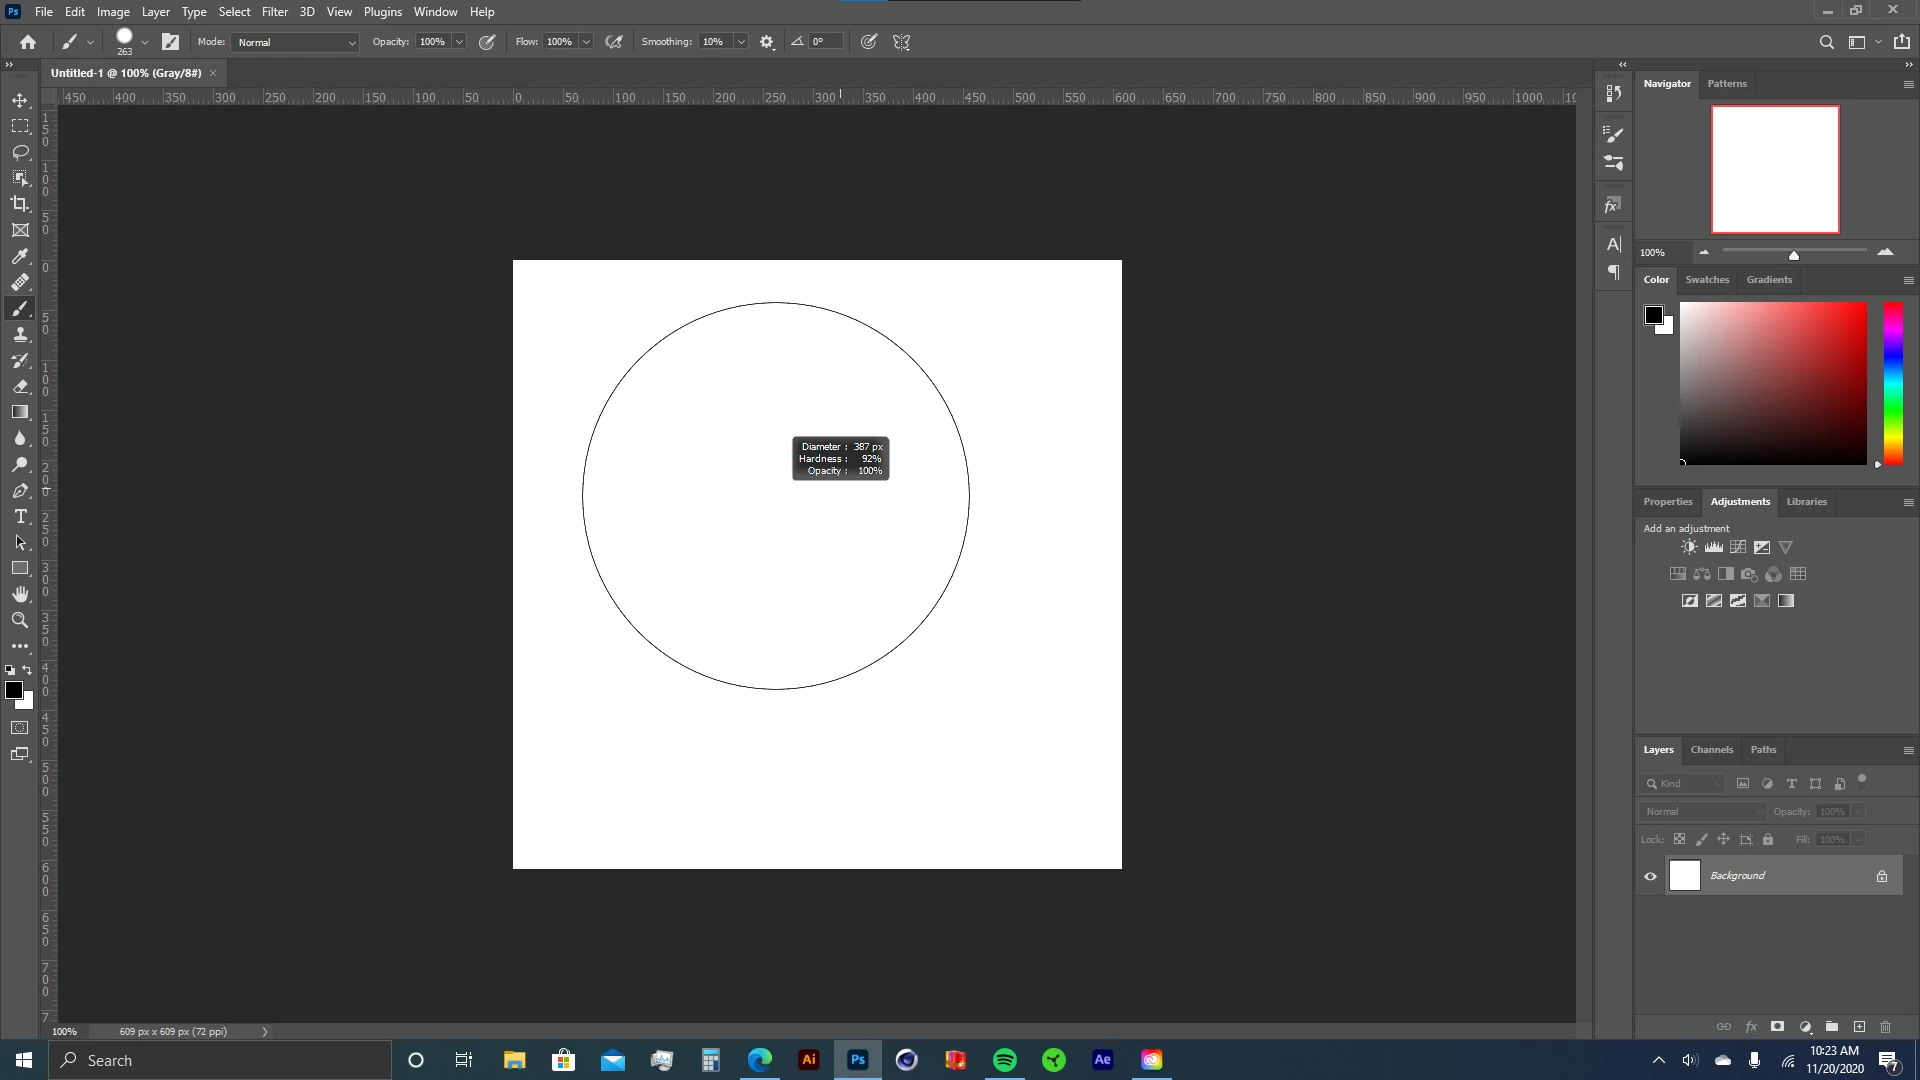Select the Crop tool
1920x1080 pixels.
(20, 204)
